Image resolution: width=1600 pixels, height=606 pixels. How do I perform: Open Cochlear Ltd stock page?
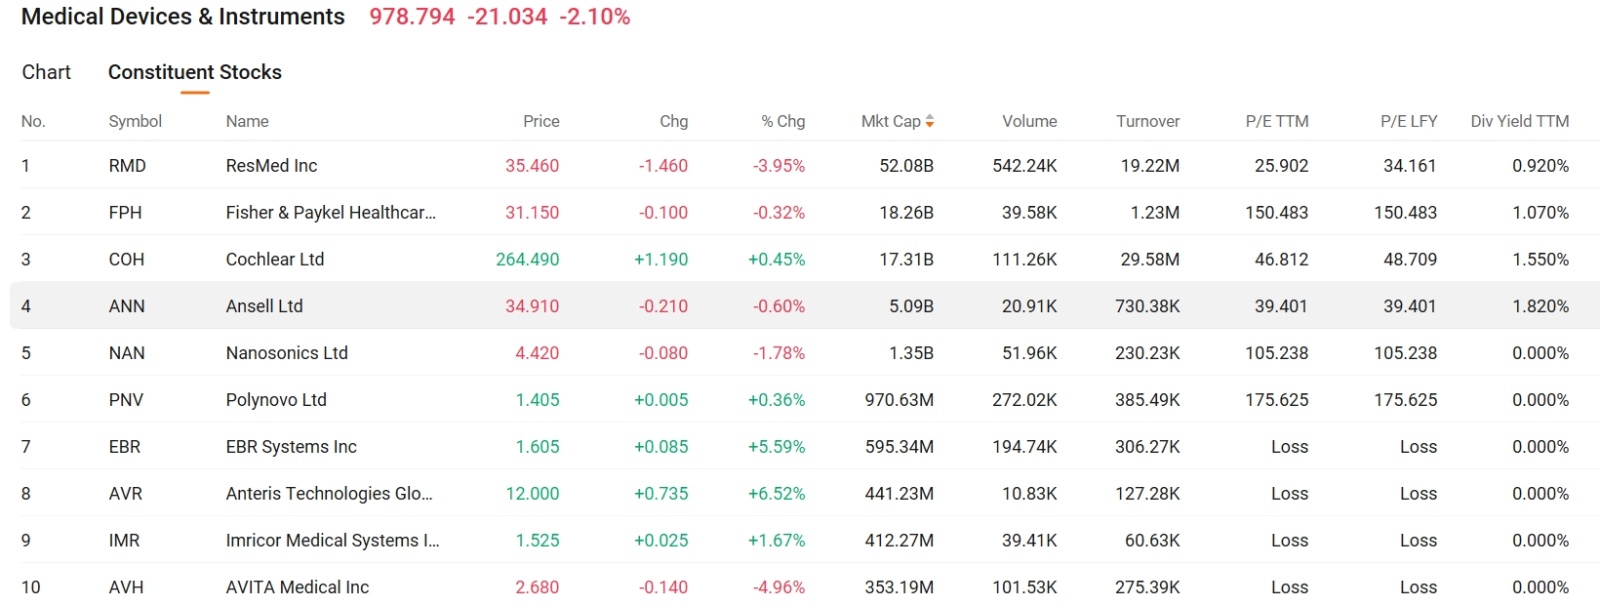pos(275,259)
